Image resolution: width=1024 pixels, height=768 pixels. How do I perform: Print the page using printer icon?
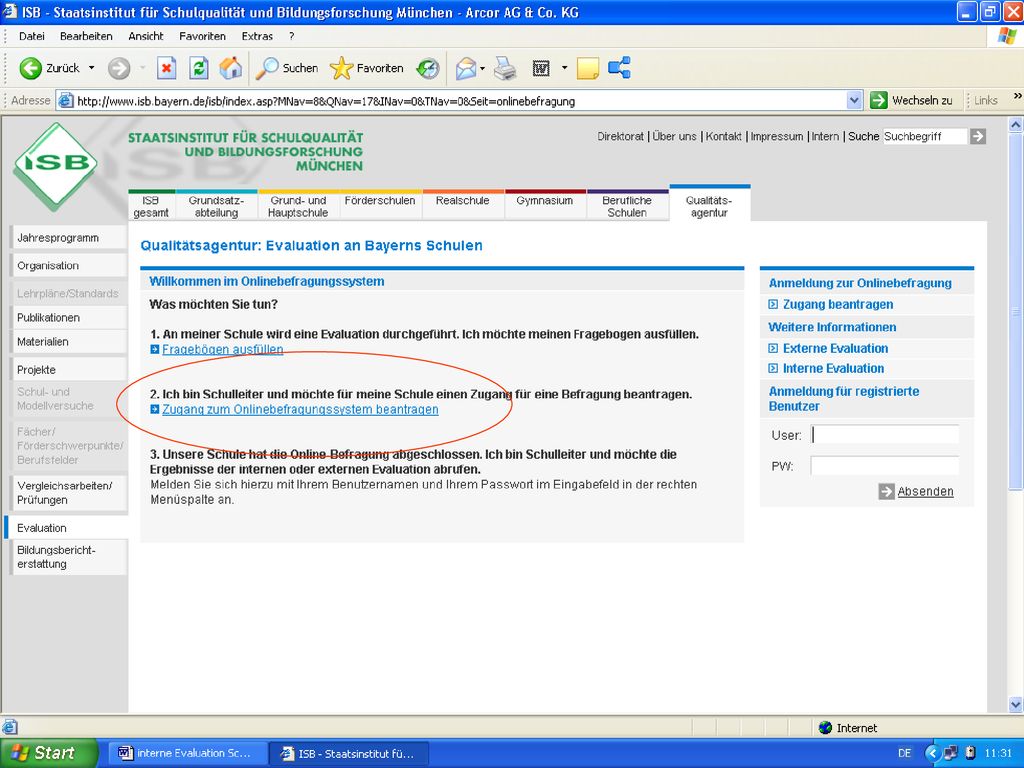pos(505,68)
